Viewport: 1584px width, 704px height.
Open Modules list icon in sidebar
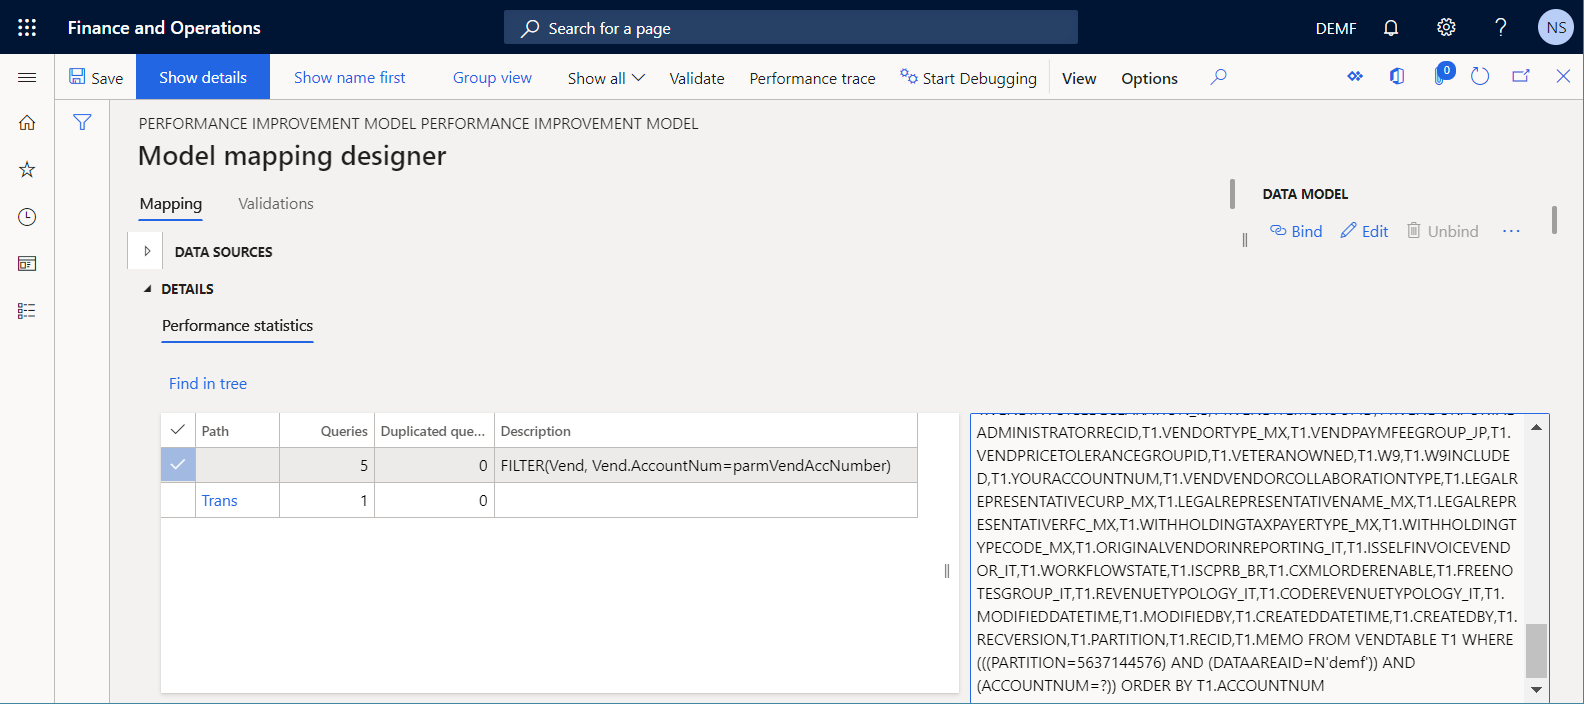click(27, 311)
